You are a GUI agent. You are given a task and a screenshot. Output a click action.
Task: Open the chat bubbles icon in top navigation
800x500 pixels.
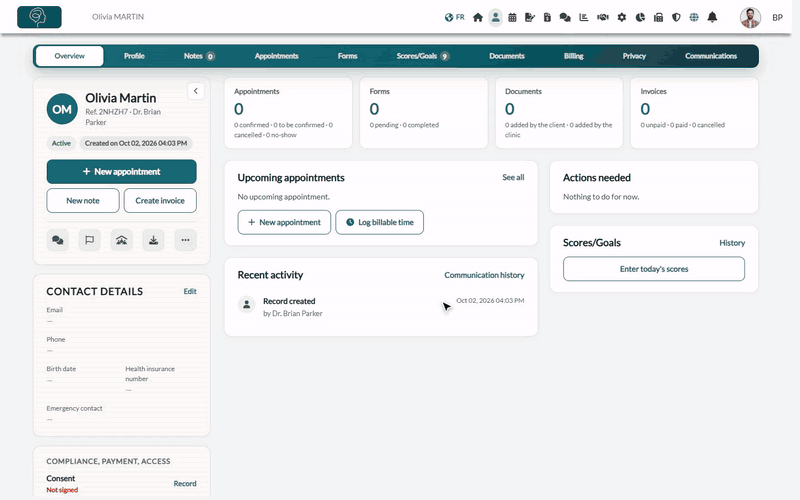click(x=565, y=17)
